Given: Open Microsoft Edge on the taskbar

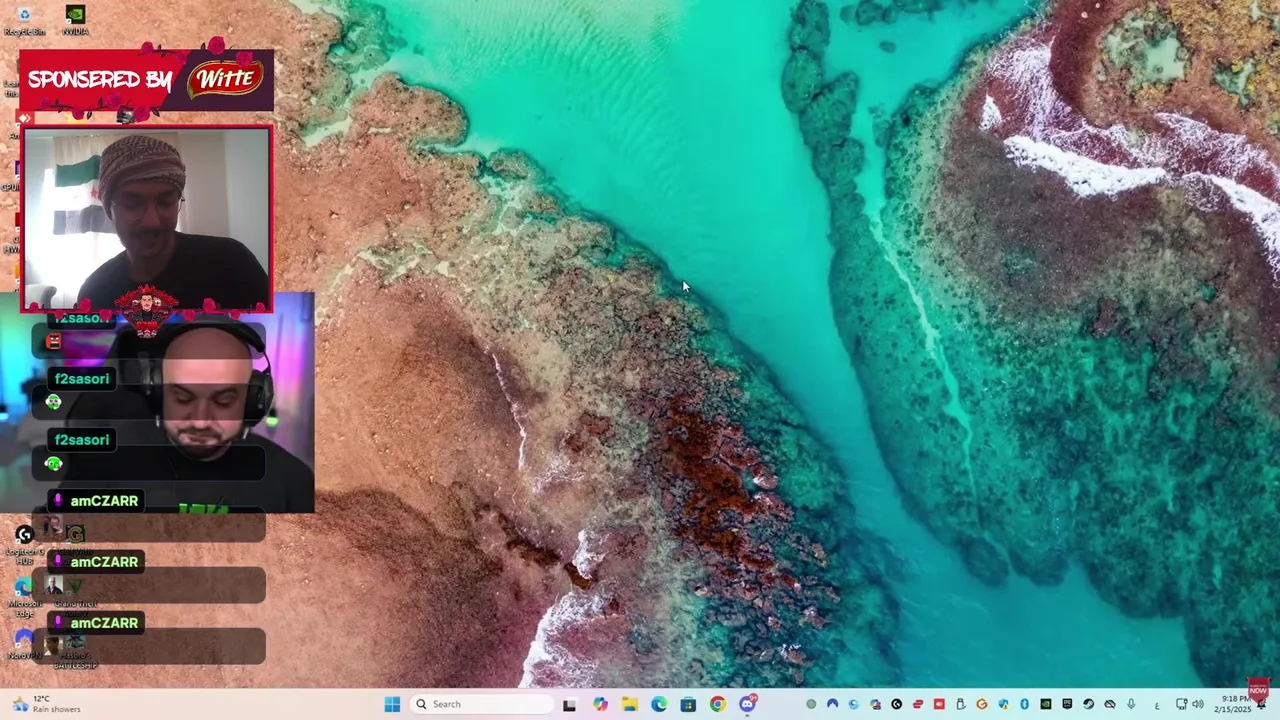Looking at the screenshot, I should click(x=659, y=704).
